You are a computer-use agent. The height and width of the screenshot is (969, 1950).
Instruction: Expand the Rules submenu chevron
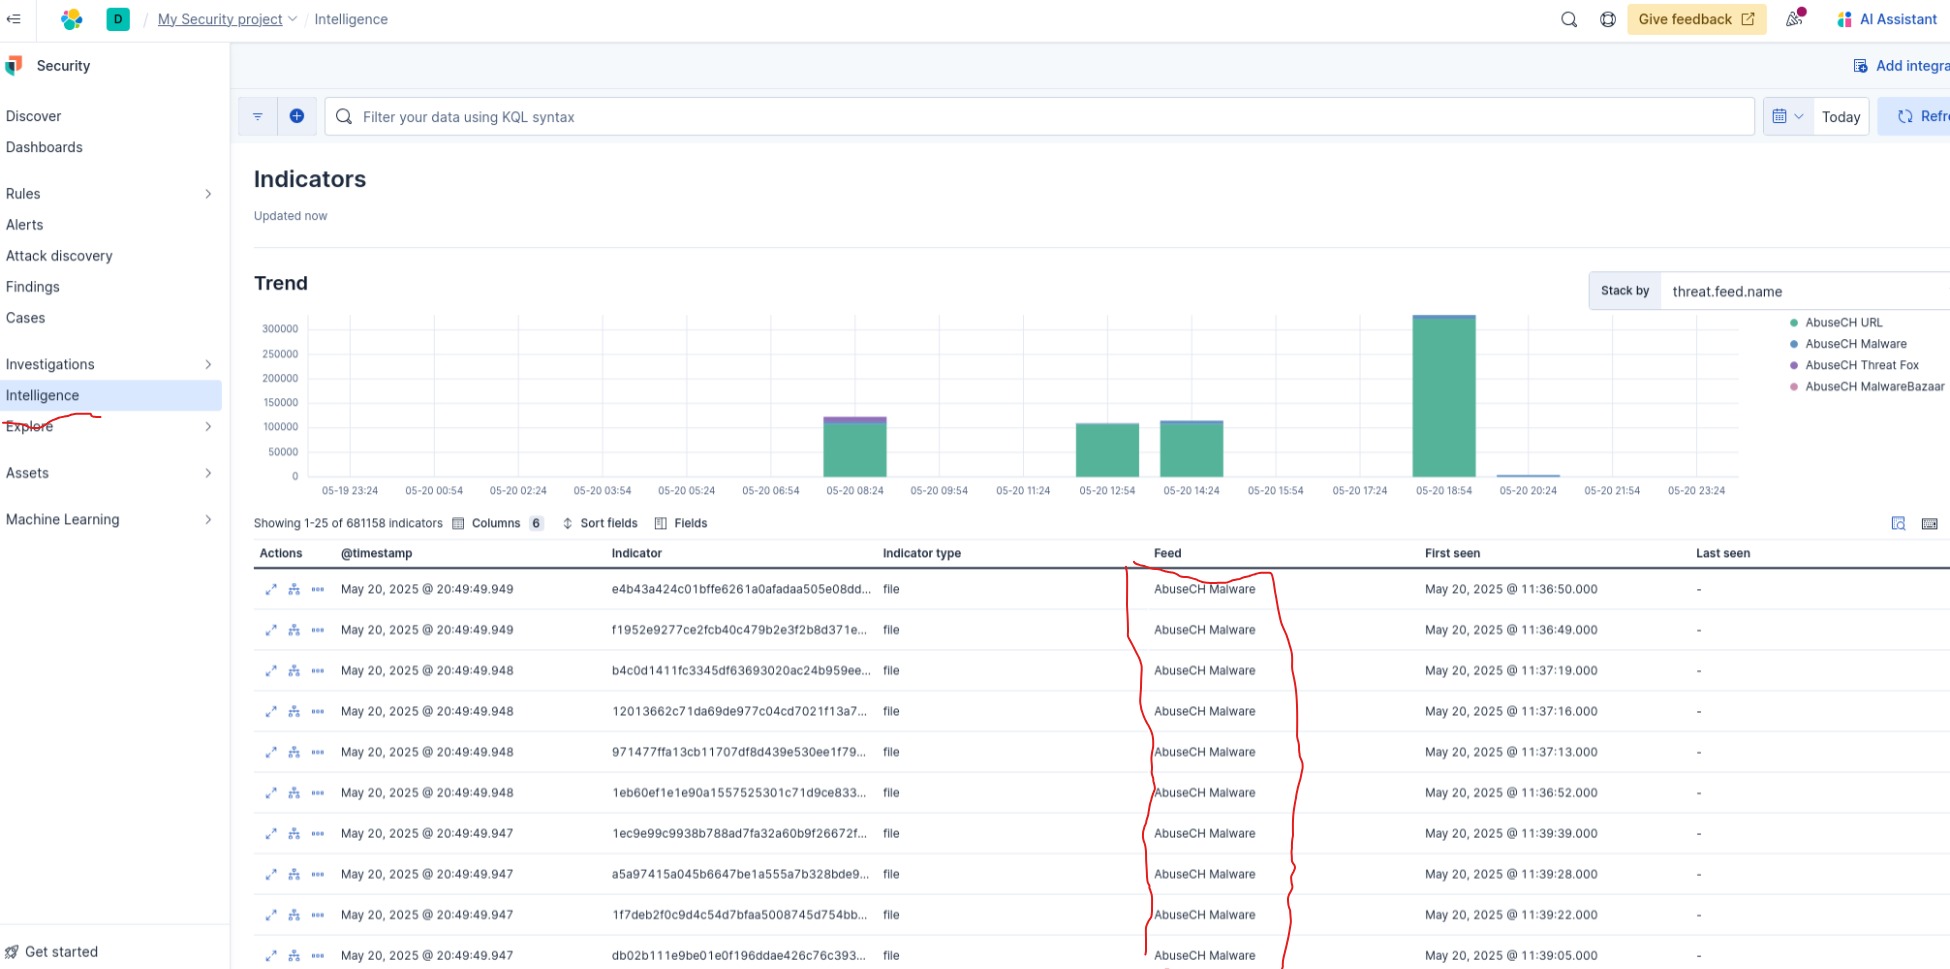click(208, 194)
